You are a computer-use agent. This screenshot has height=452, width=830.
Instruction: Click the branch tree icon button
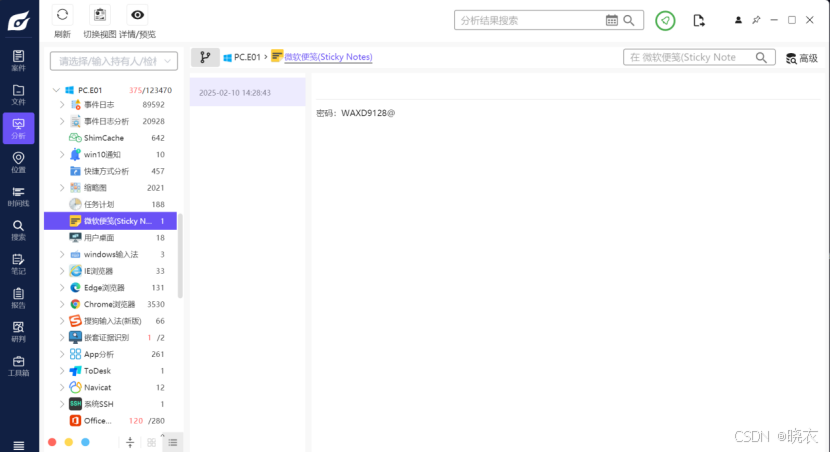pyautogui.click(x=205, y=57)
